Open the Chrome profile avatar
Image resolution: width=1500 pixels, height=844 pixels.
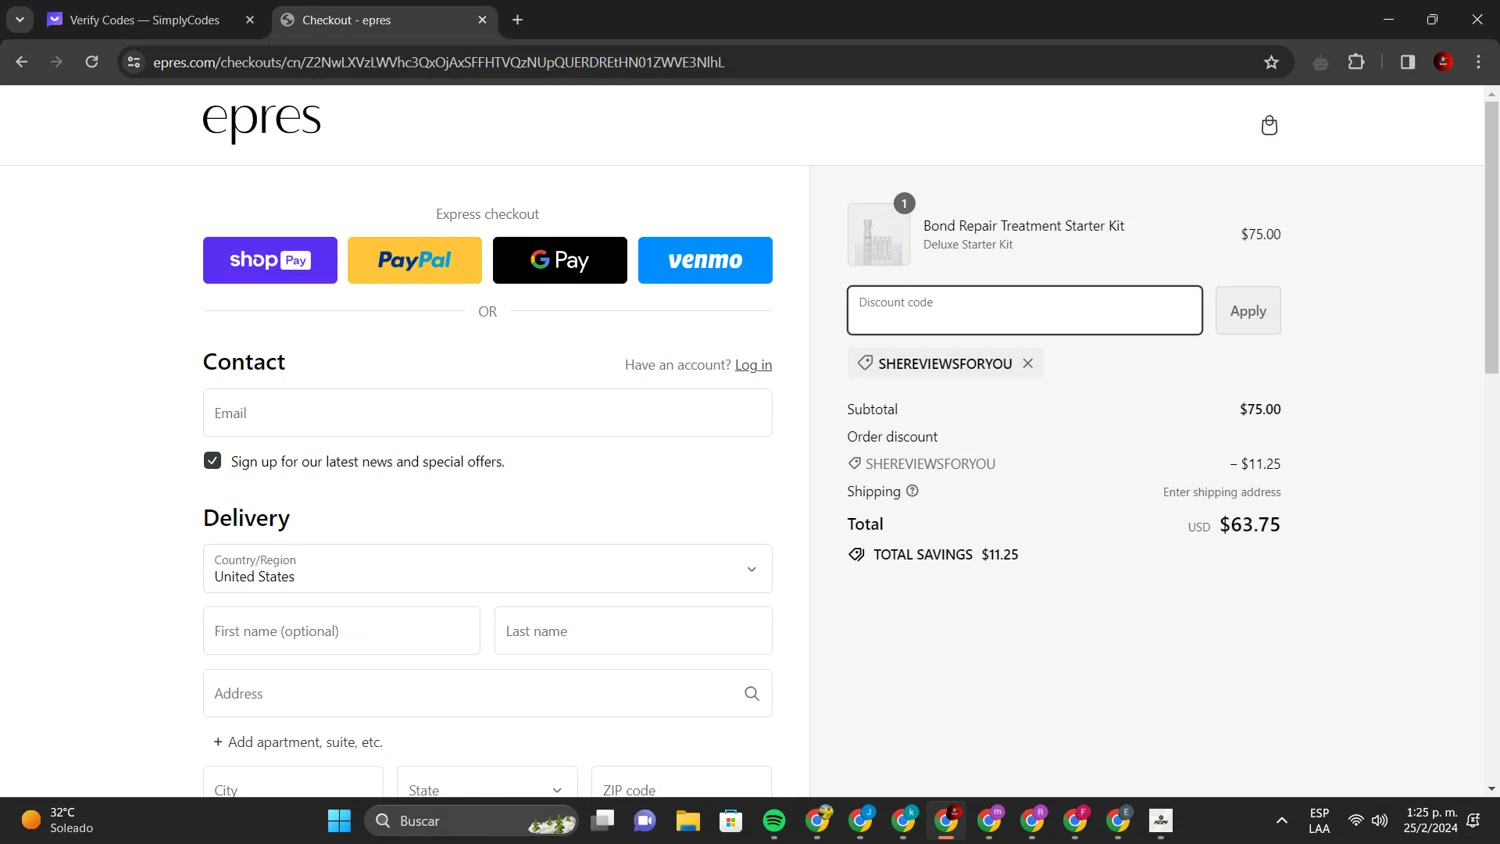[x=1443, y=62]
